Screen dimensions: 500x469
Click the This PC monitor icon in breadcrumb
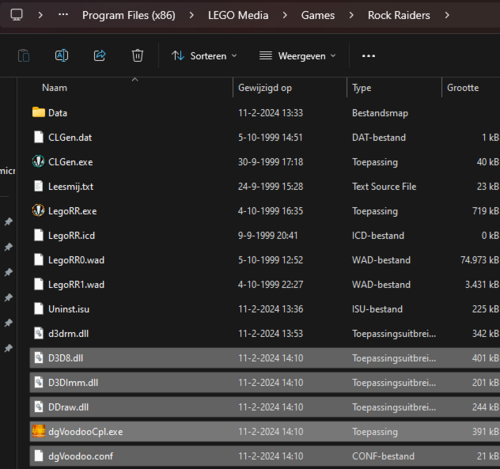(x=17, y=15)
